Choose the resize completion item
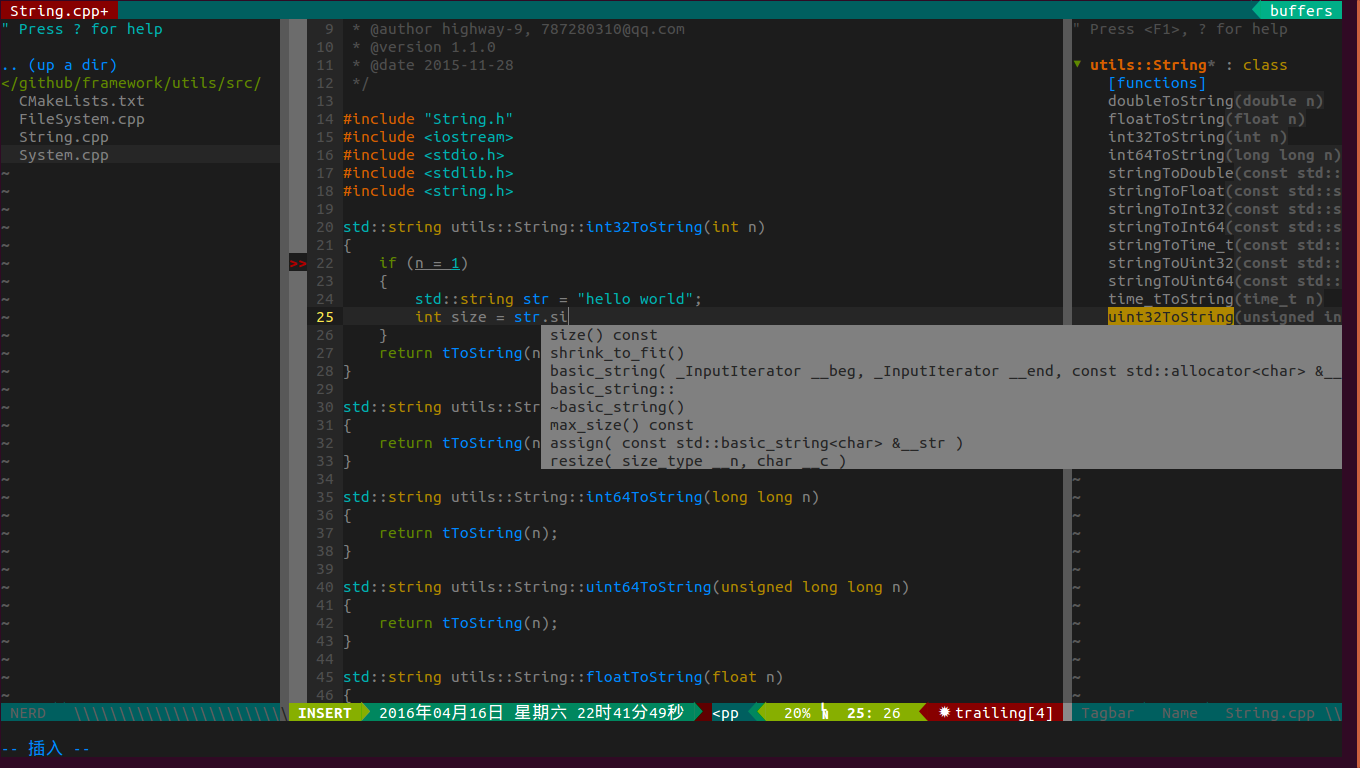The image size is (1360, 768). [697, 461]
